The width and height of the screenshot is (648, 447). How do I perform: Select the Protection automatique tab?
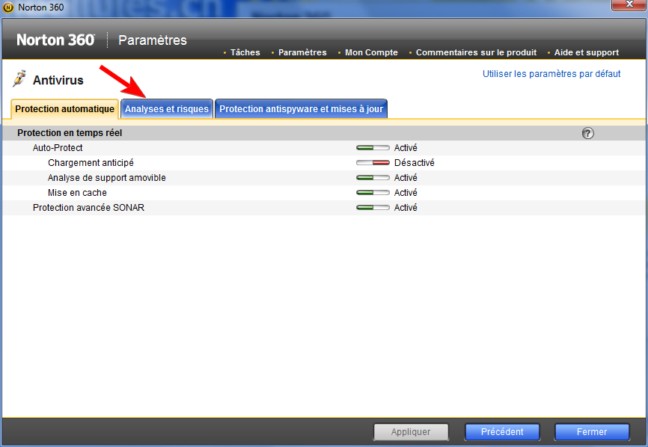click(x=64, y=109)
